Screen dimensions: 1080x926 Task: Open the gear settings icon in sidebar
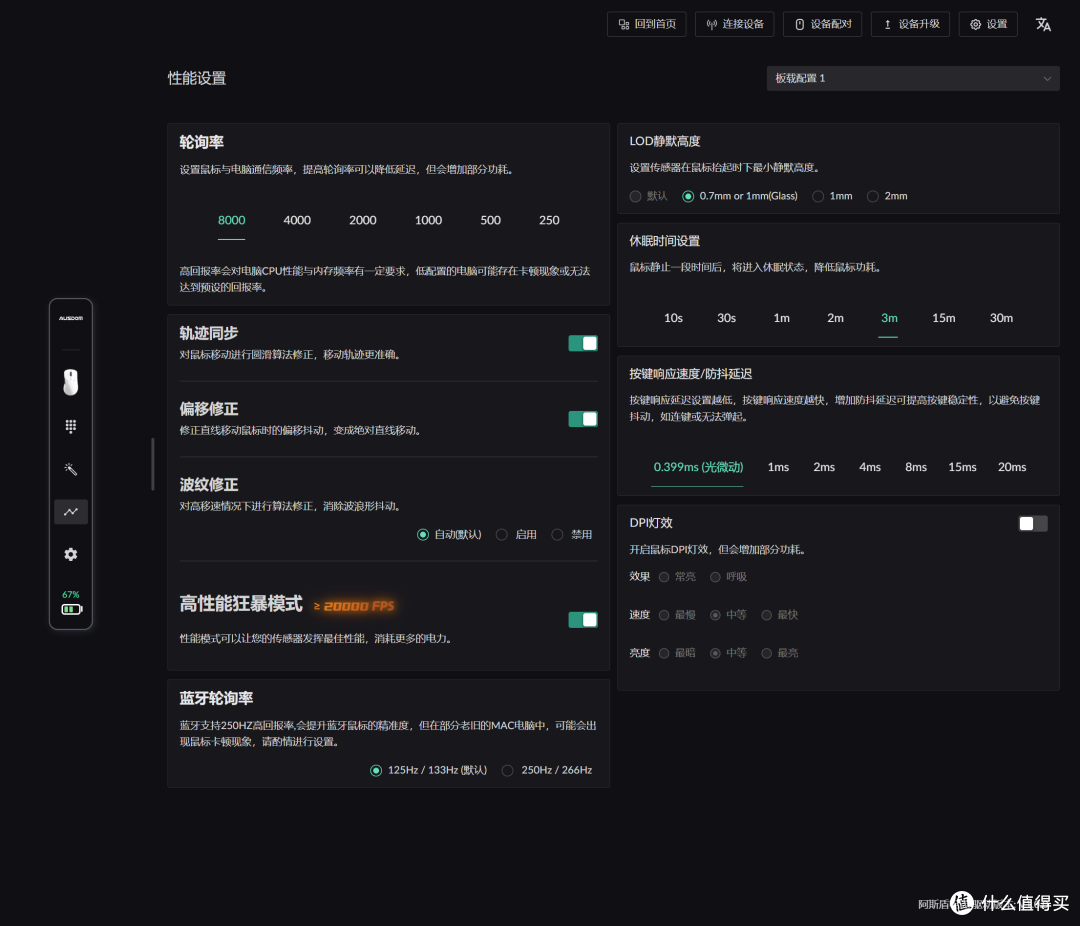[x=70, y=555]
